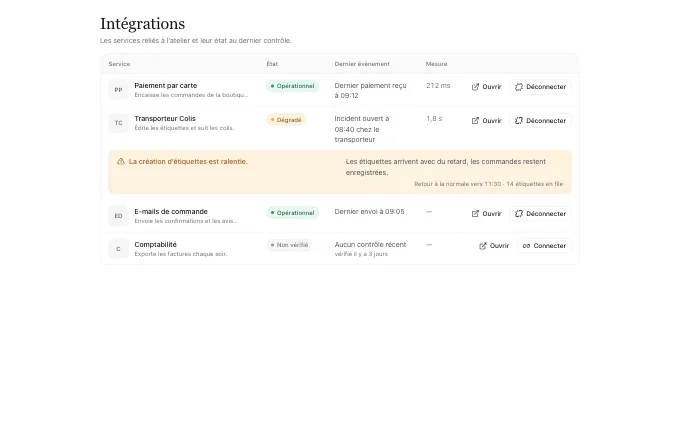Click the Non vérifié status badge
The image size is (680, 425).
[x=289, y=245]
